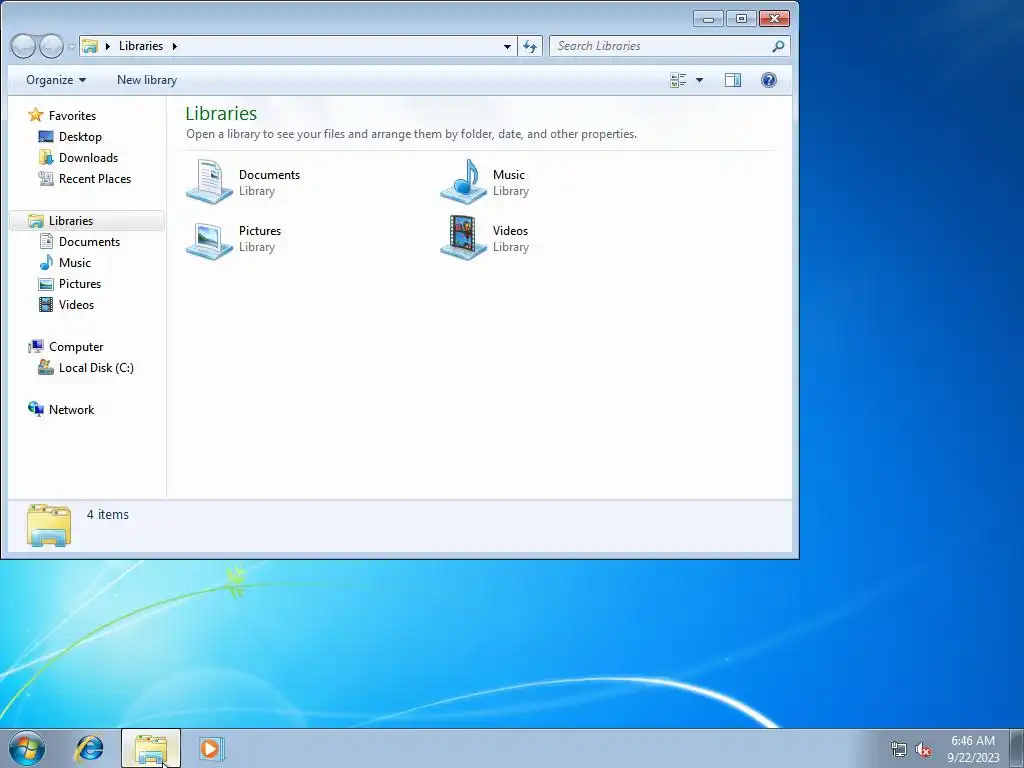Open the Music library large icon

tap(463, 182)
